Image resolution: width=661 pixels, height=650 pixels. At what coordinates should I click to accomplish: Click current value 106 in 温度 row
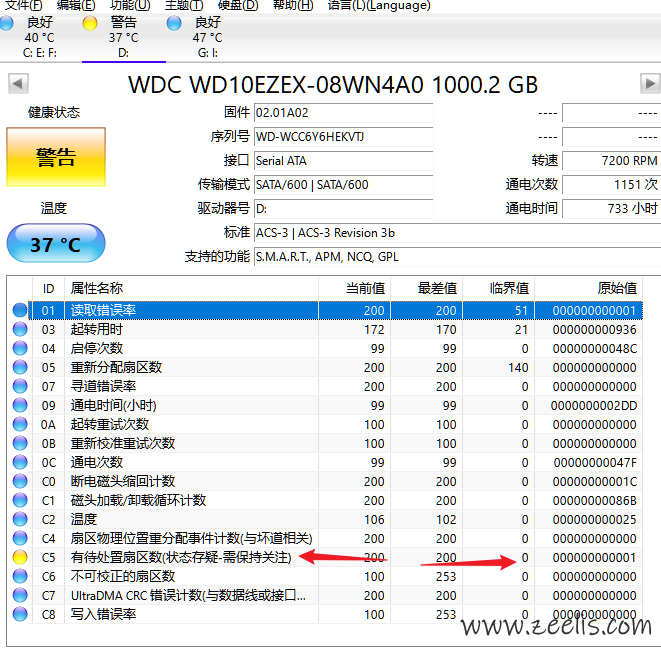tap(374, 519)
